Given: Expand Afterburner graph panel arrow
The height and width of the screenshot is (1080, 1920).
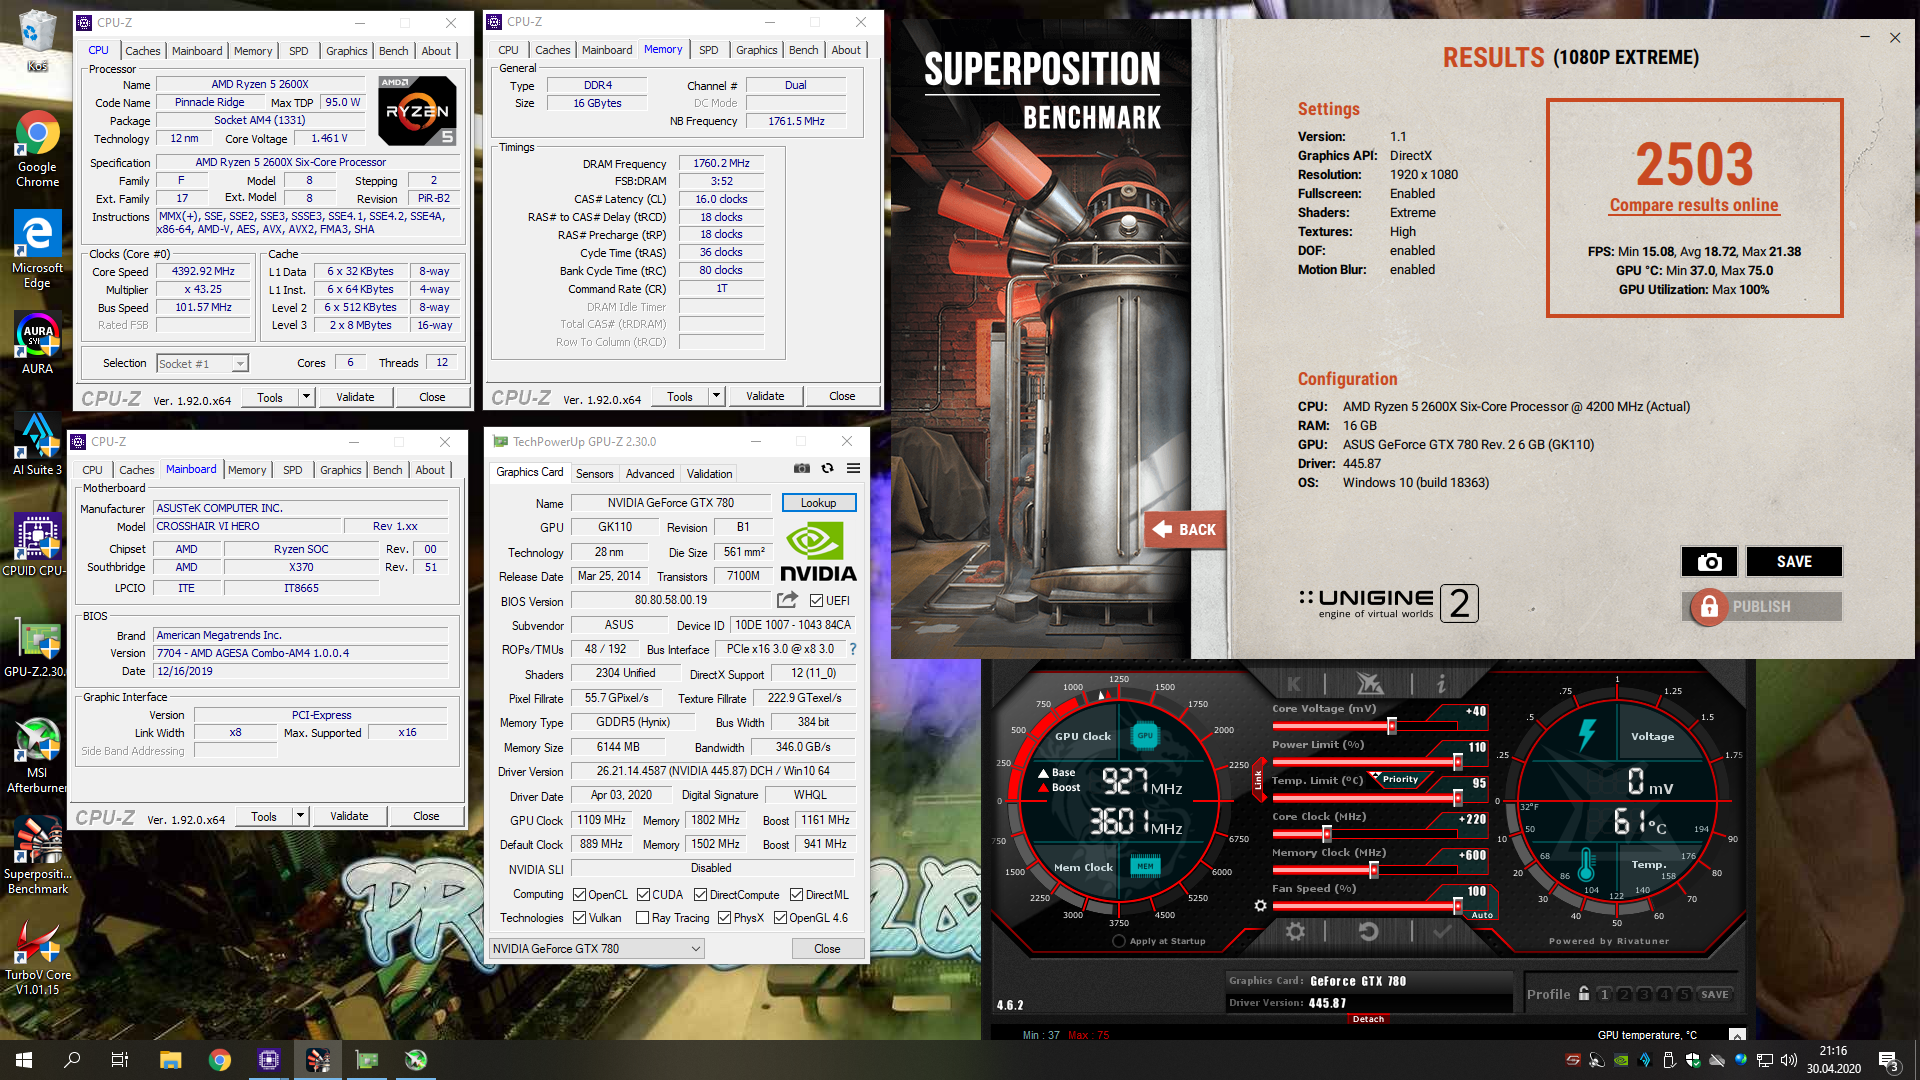Looking at the screenshot, I should (x=1737, y=1035).
